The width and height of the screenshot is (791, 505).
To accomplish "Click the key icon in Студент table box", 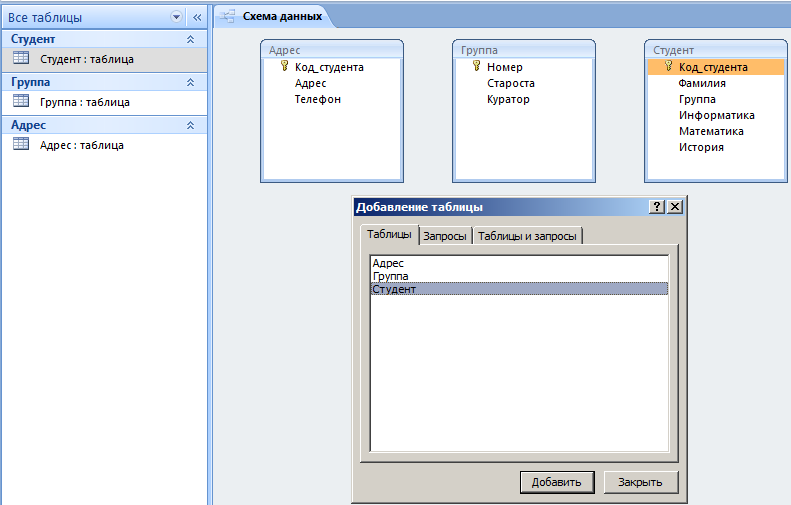I will pyautogui.click(x=668, y=66).
